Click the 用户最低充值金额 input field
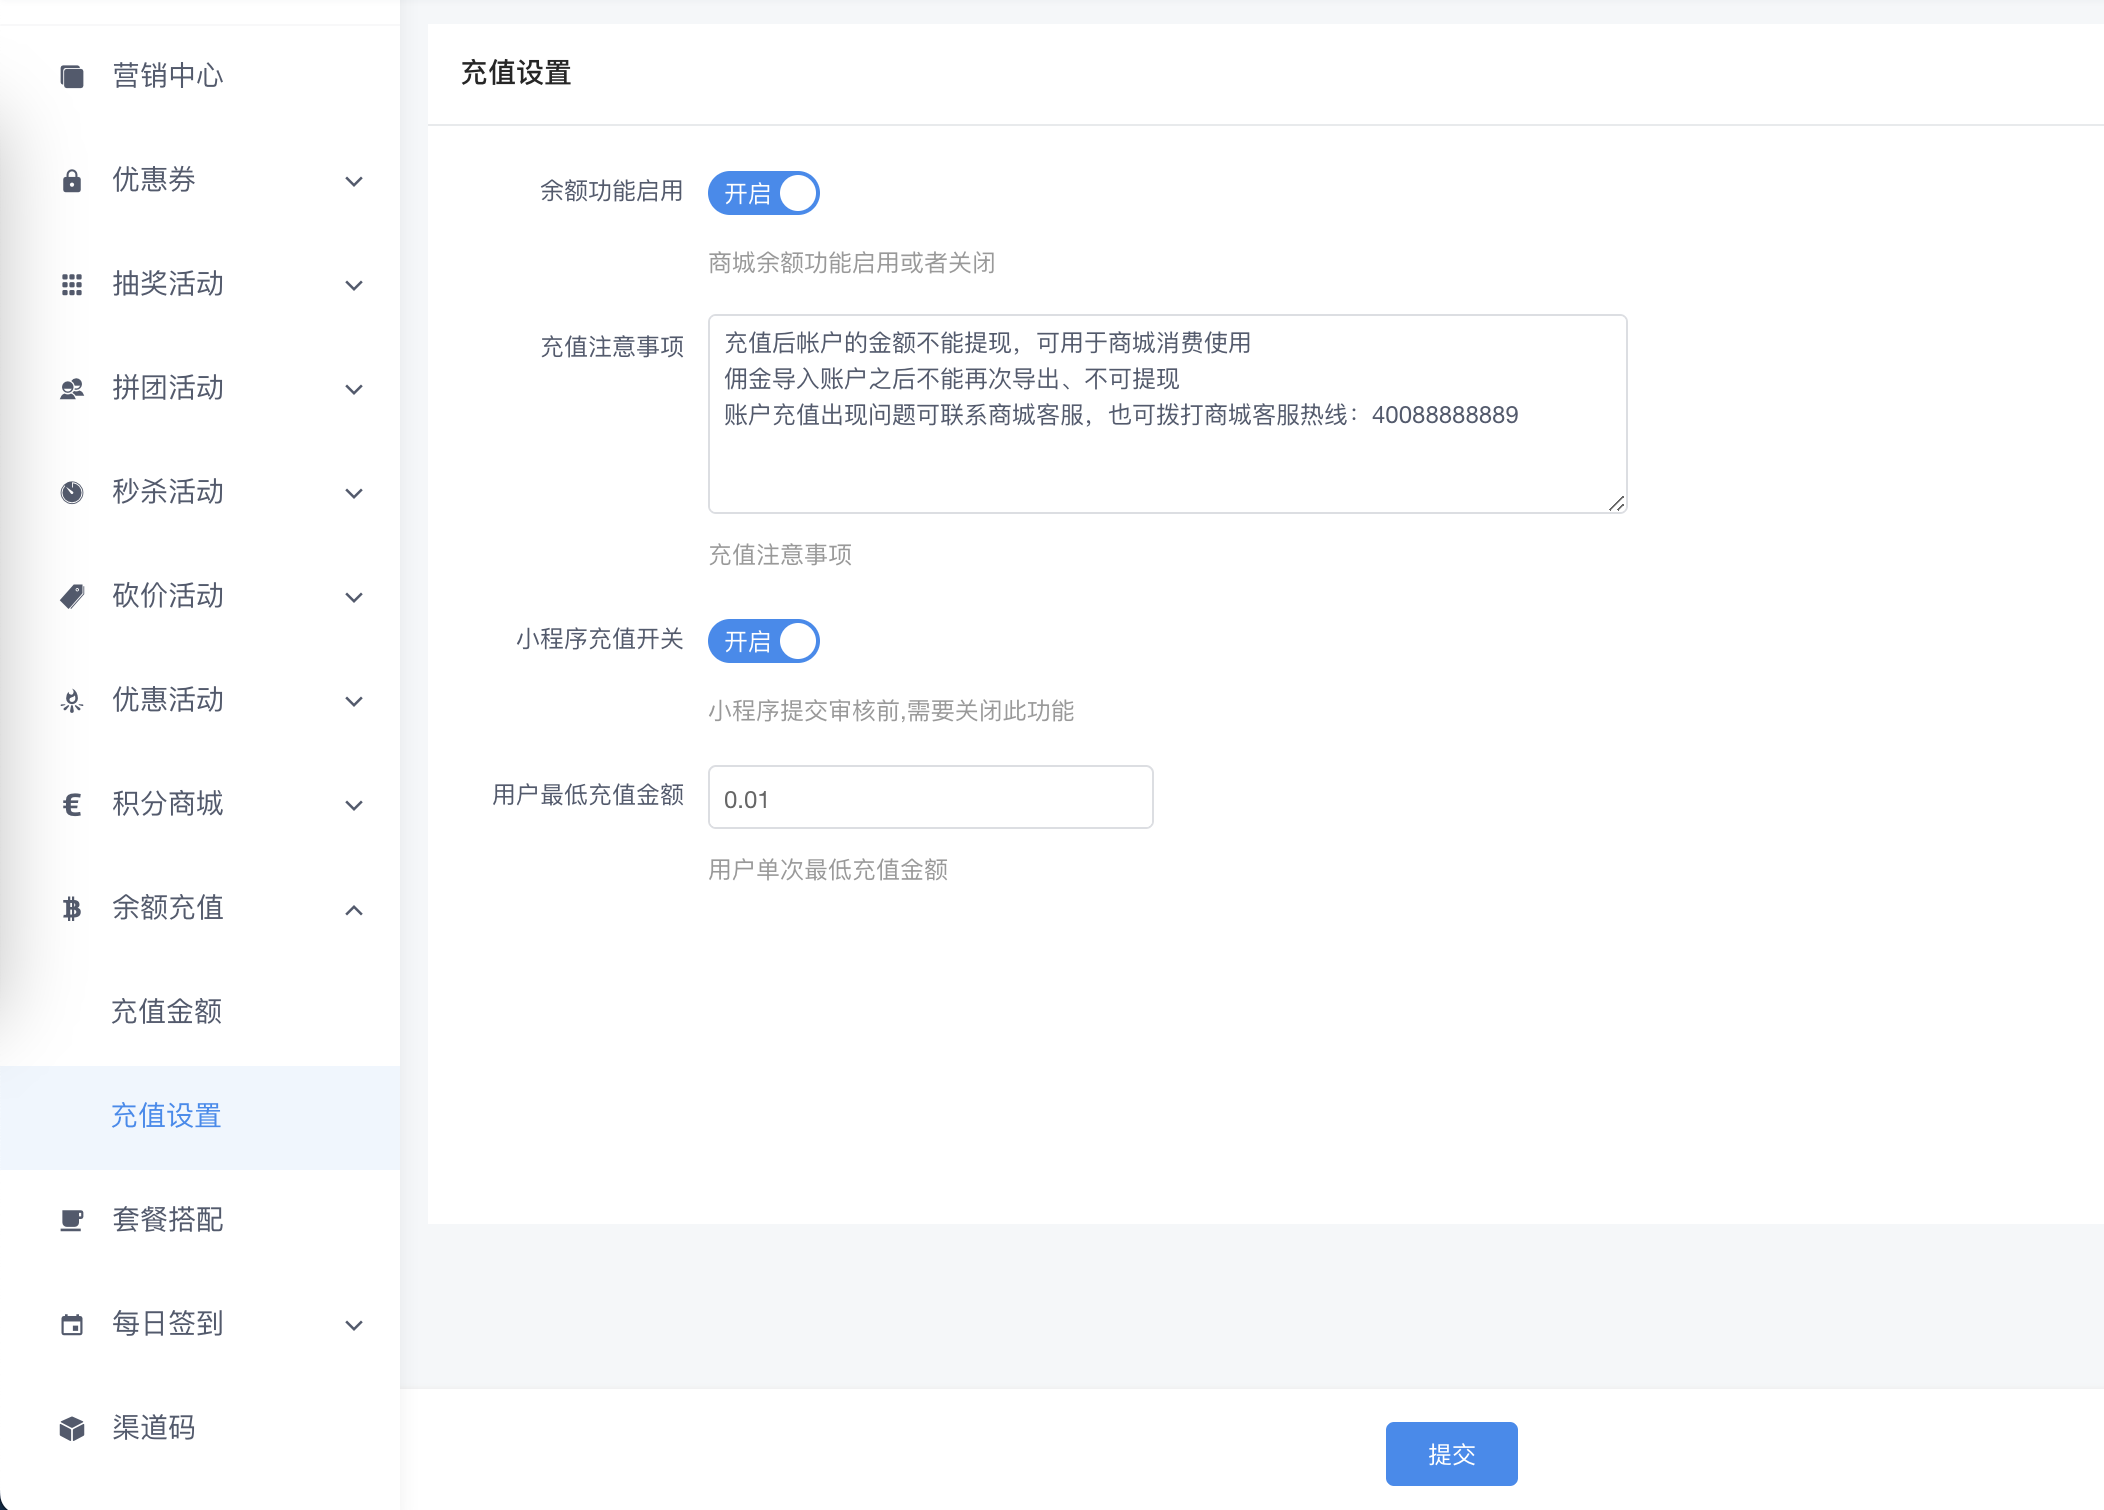The image size is (2104, 1510). pos(930,798)
